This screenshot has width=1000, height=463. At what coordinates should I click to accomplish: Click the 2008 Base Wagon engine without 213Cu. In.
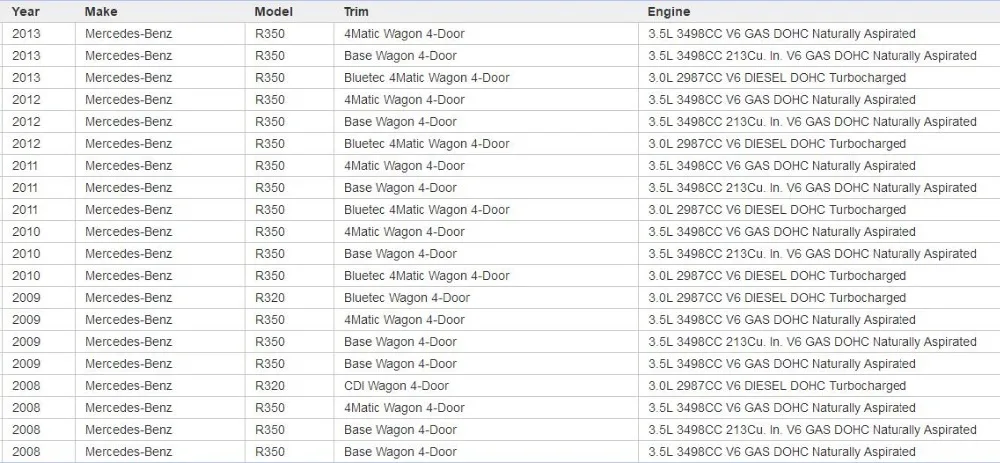[x=819, y=452]
